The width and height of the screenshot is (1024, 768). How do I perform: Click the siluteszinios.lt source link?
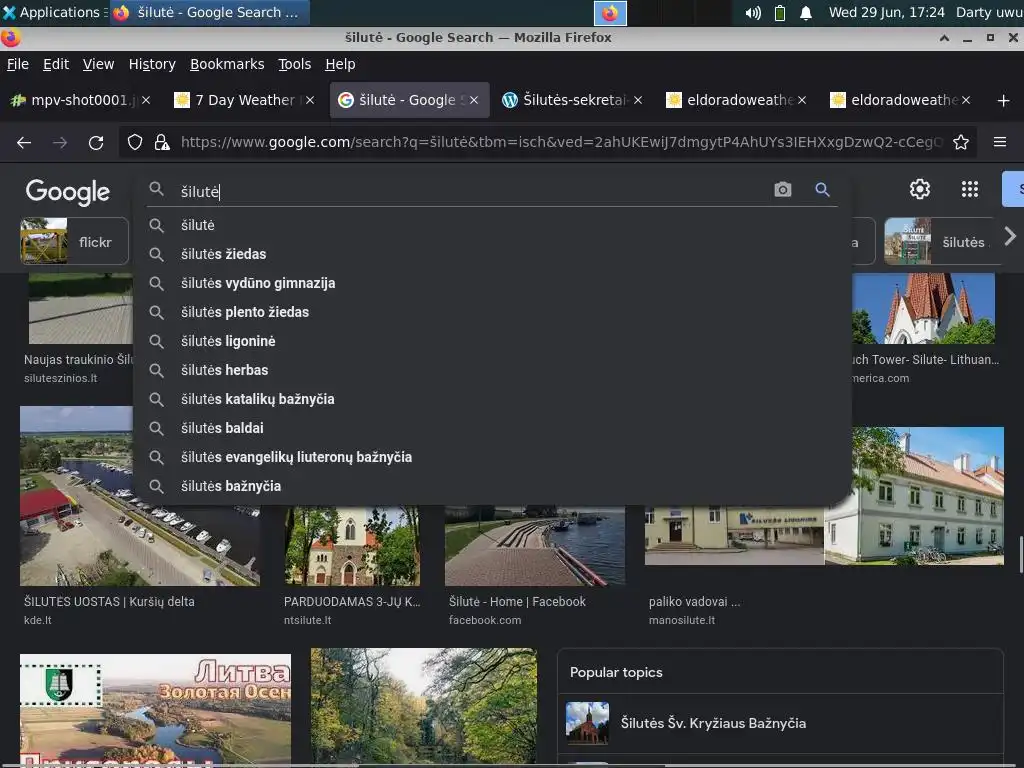[x=61, y=378]
